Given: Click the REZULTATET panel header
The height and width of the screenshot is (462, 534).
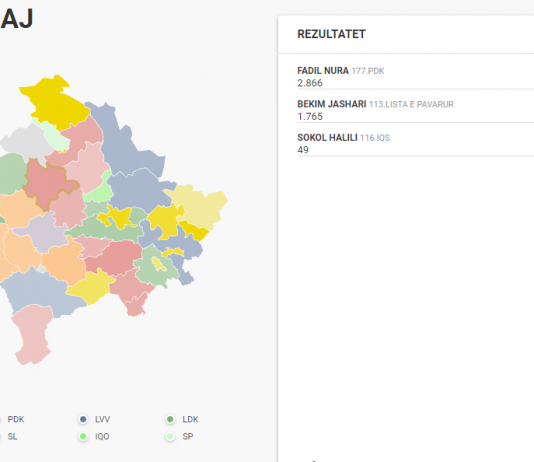Looking at the screenshot, I should tap(406, 34).
